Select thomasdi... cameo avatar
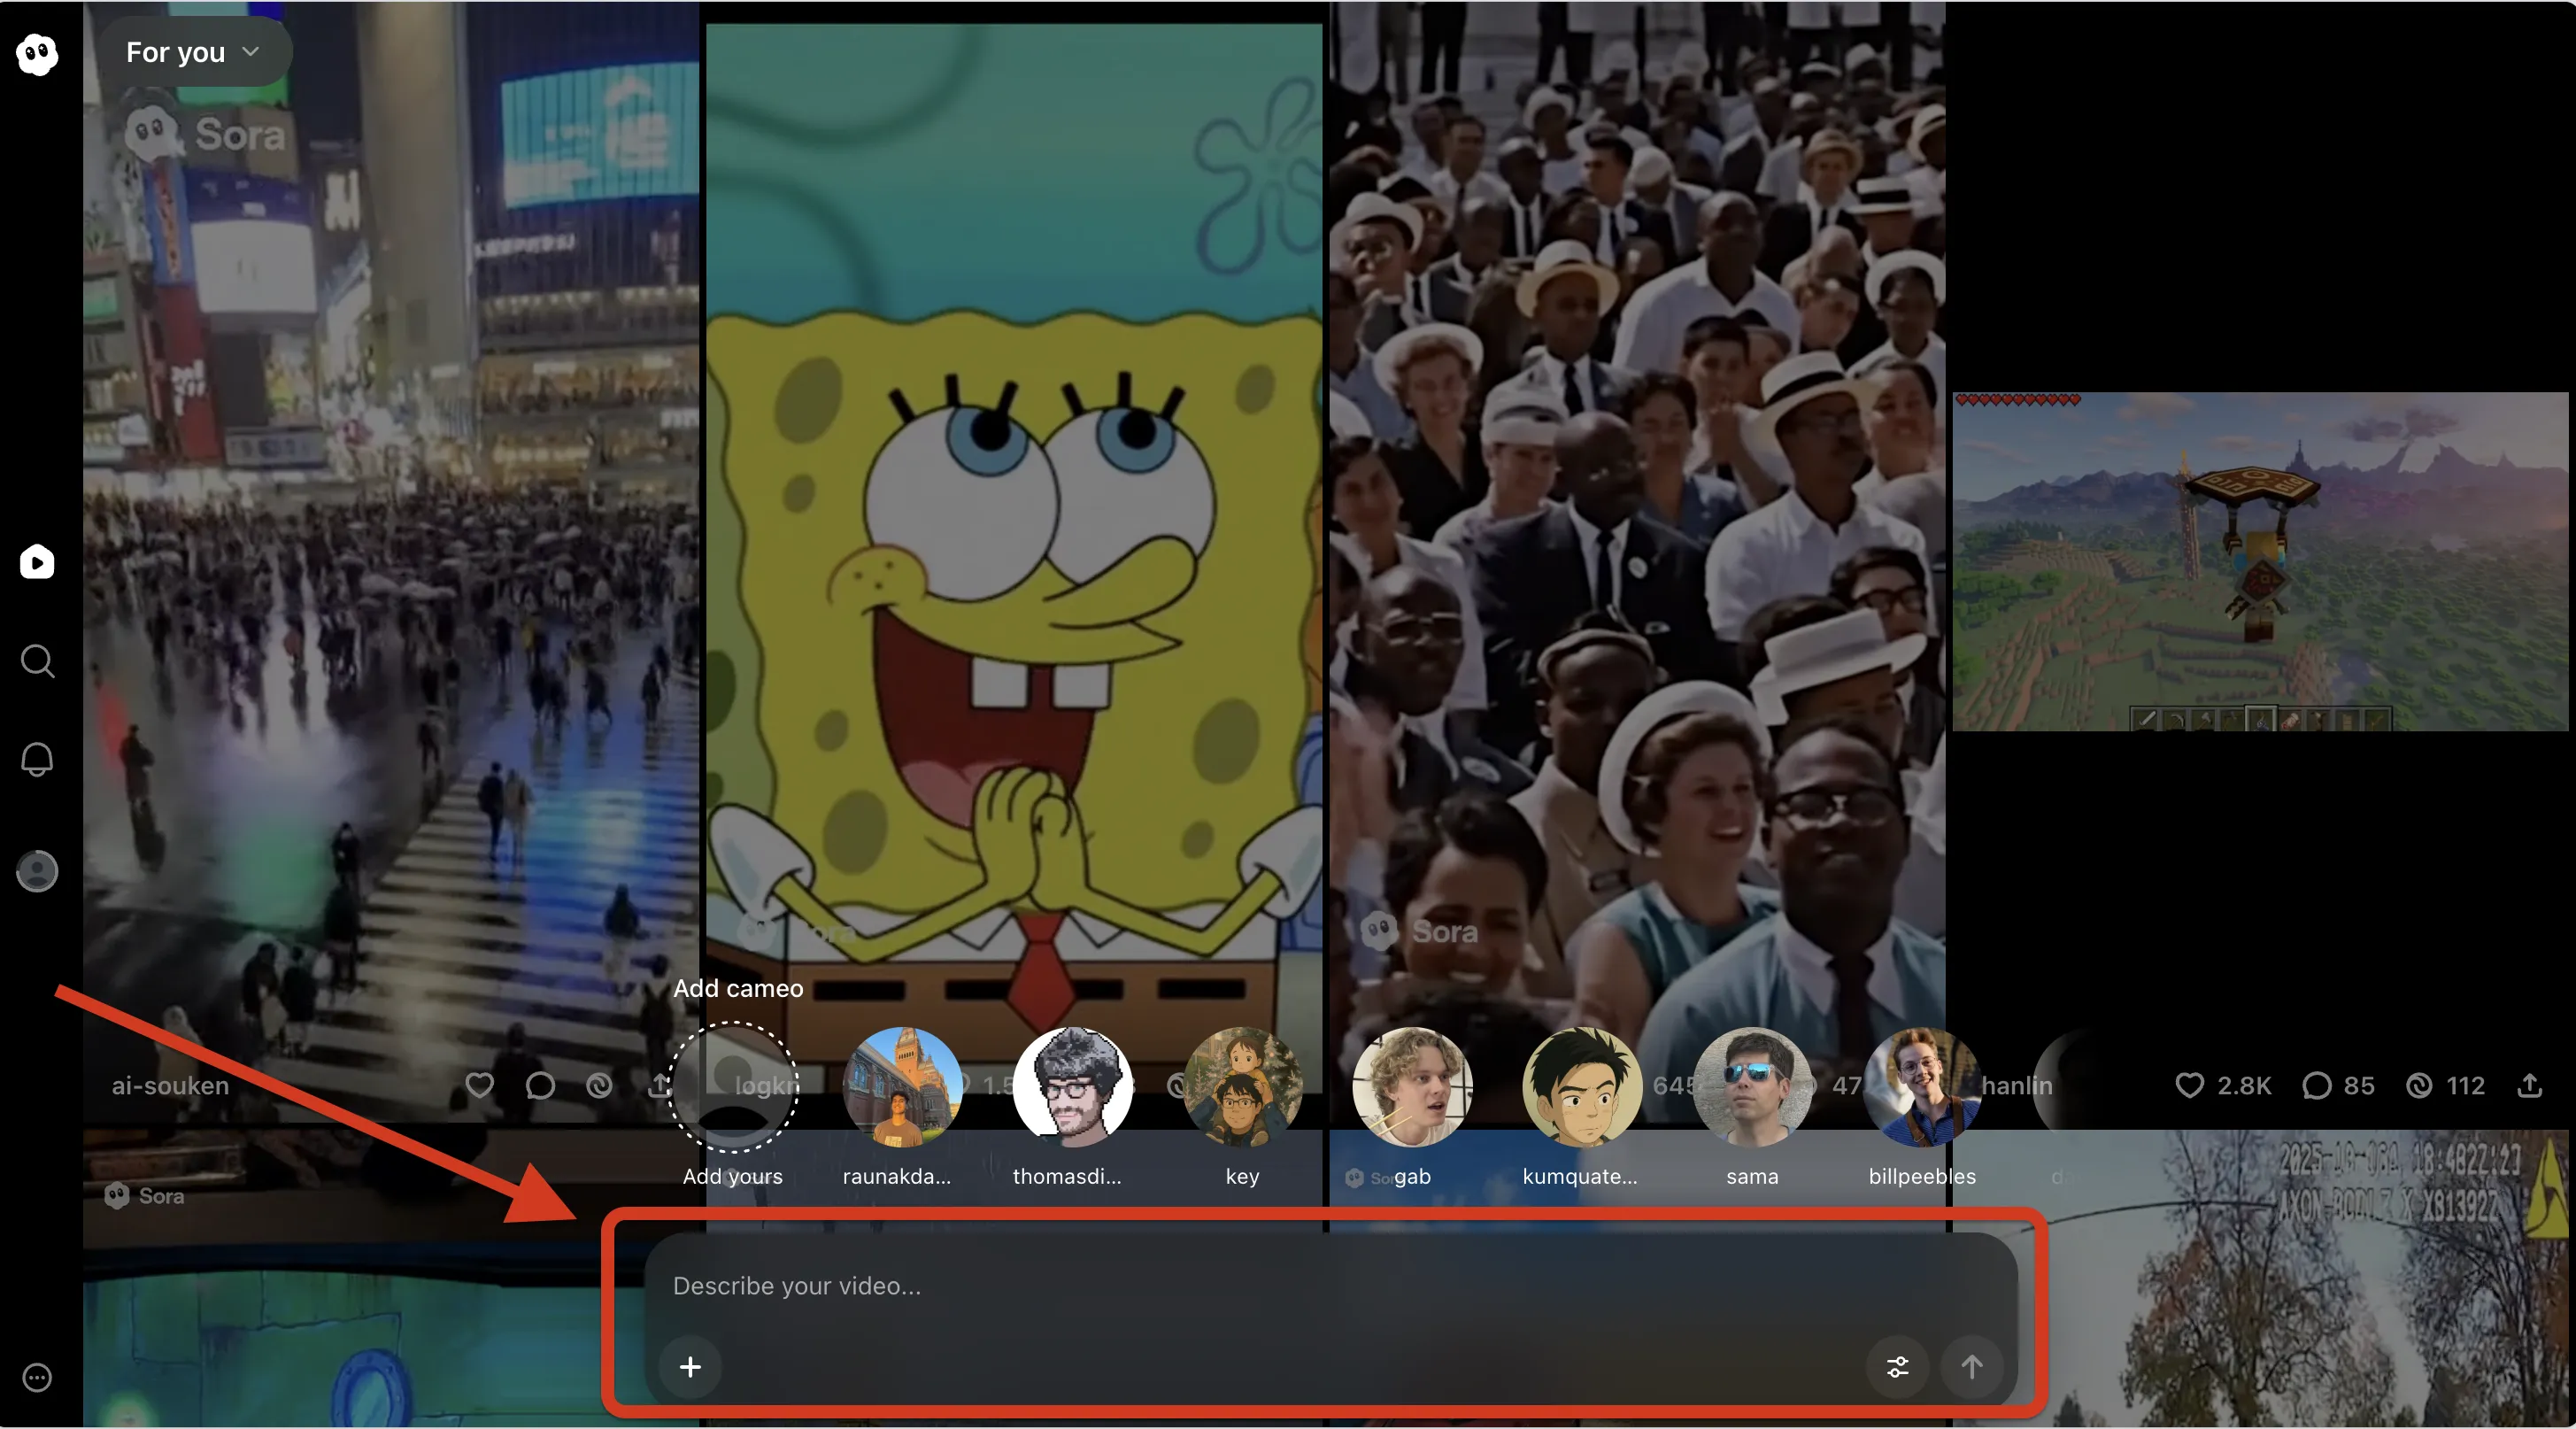 pyautogui.click(x=1072, y=1087)
